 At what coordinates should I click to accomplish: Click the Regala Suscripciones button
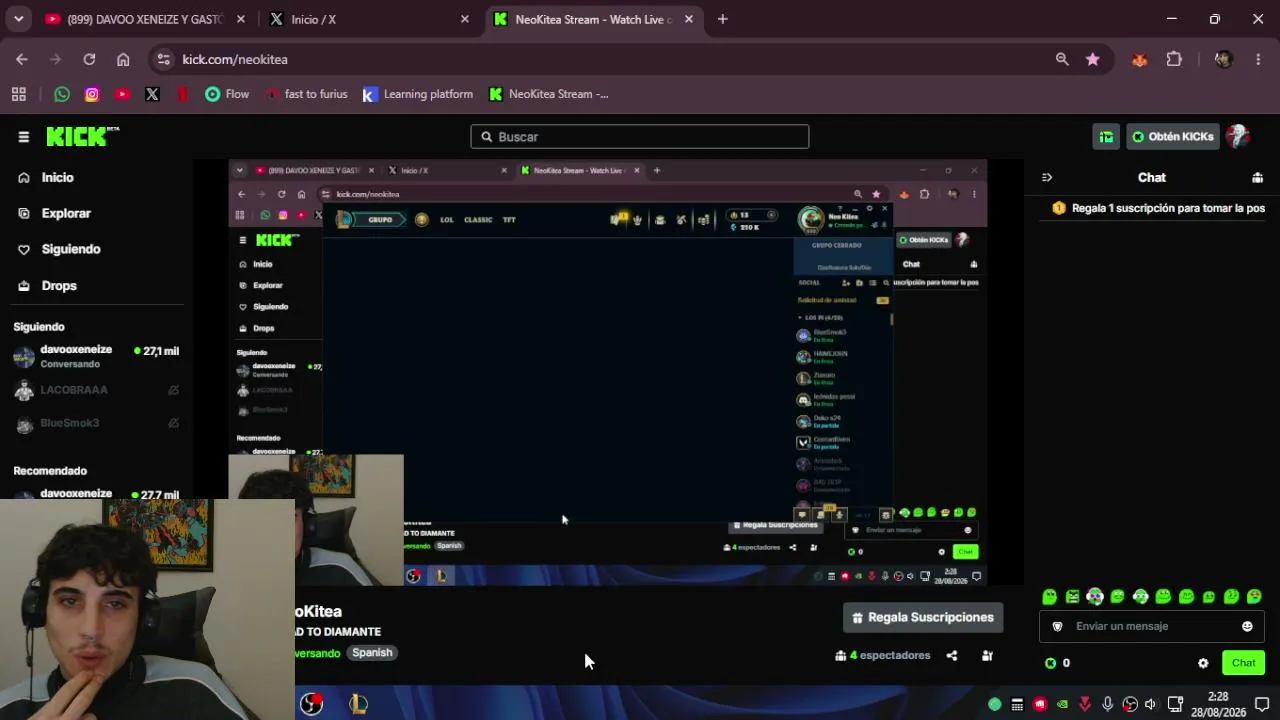click(x=923, y=618)
